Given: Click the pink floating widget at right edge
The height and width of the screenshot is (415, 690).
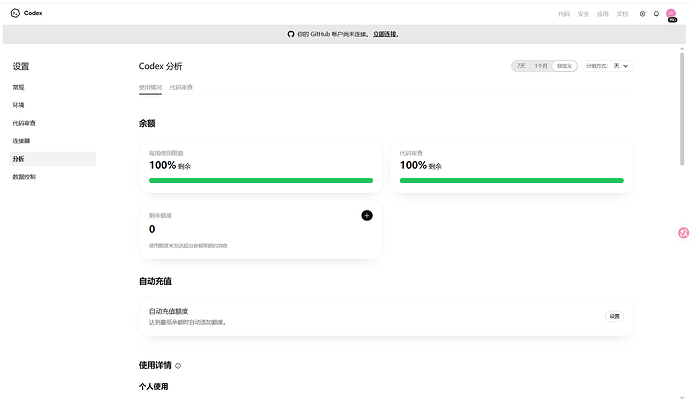Looking at the screenshot, I should [x=683, y=233].
